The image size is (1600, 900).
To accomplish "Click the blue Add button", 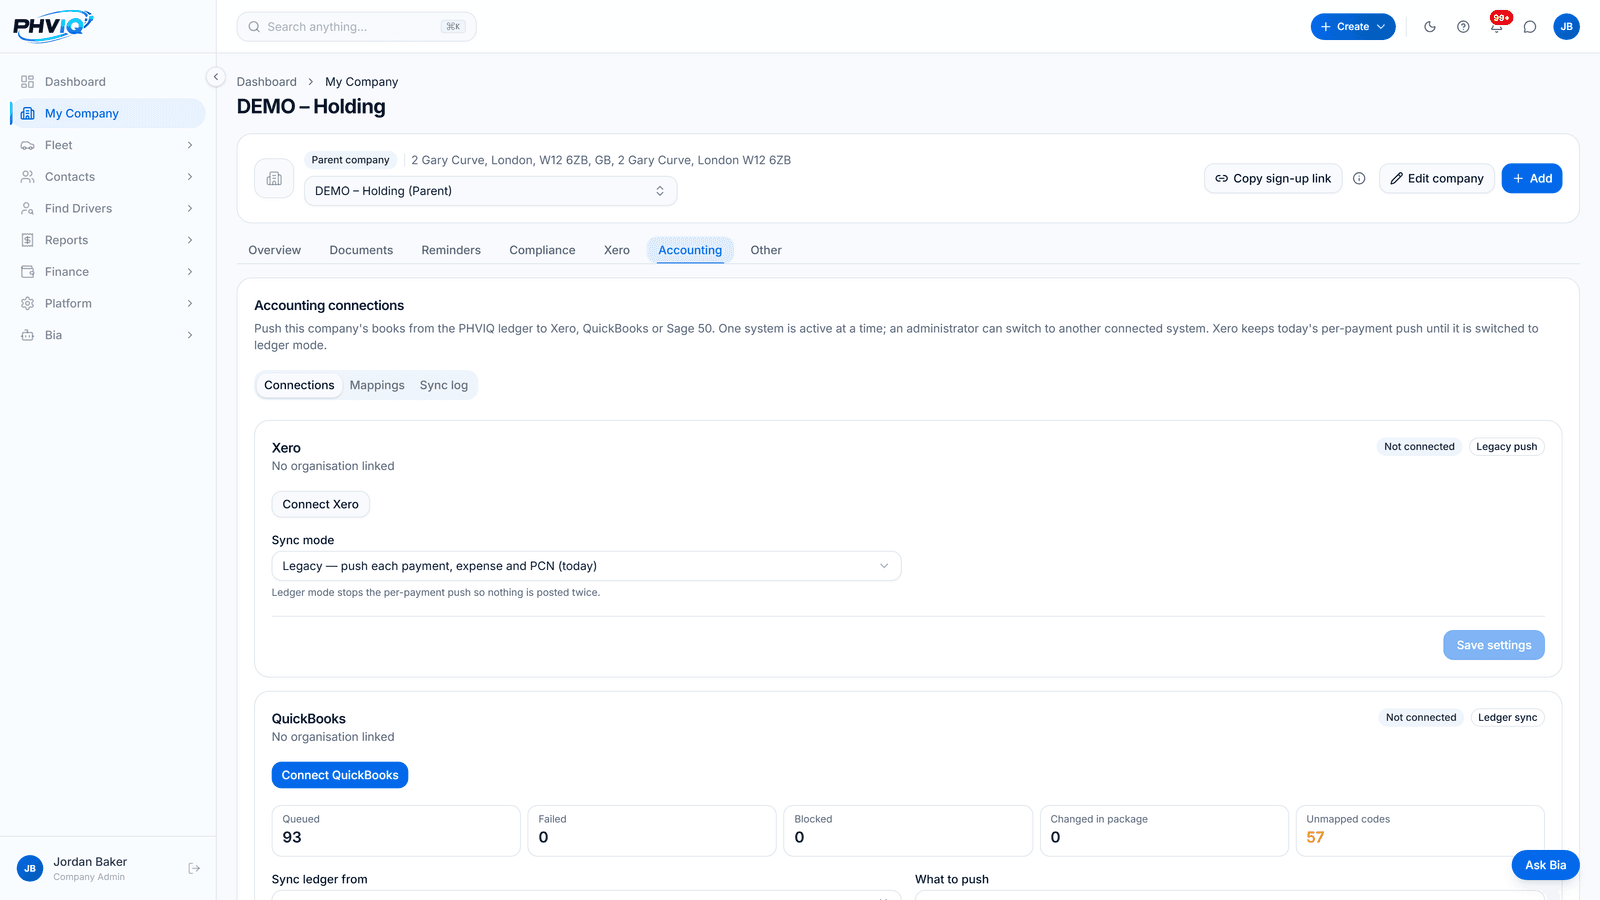I will [1532, 179].
